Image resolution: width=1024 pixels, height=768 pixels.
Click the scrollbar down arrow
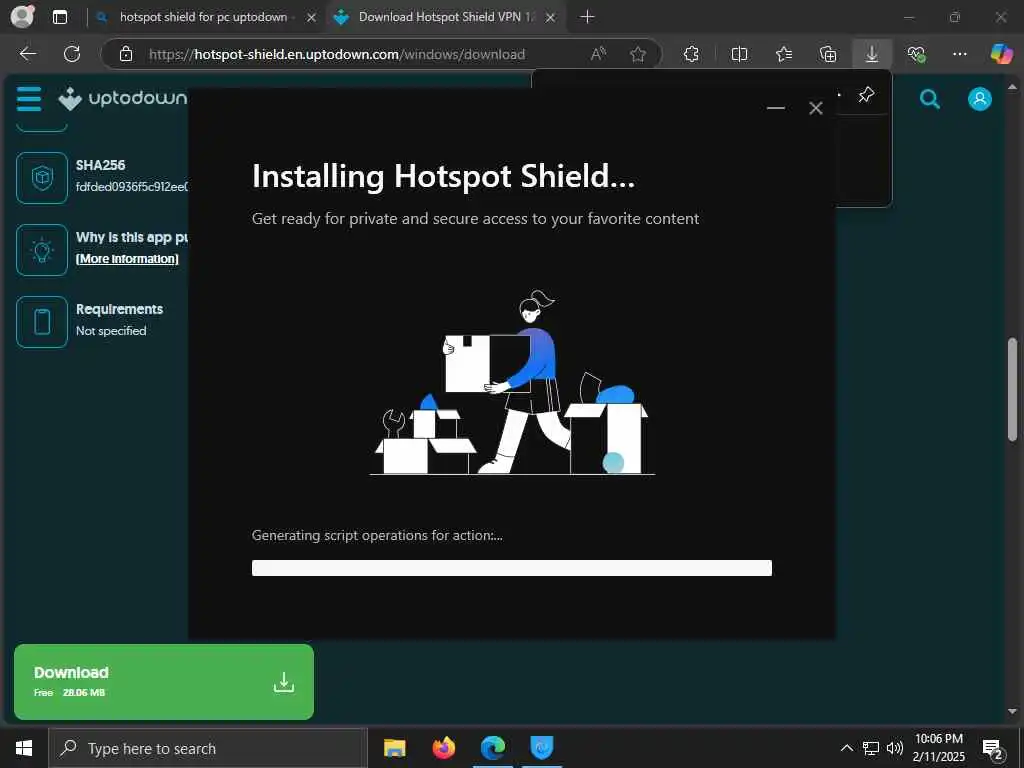click(x=1012, y=711)
